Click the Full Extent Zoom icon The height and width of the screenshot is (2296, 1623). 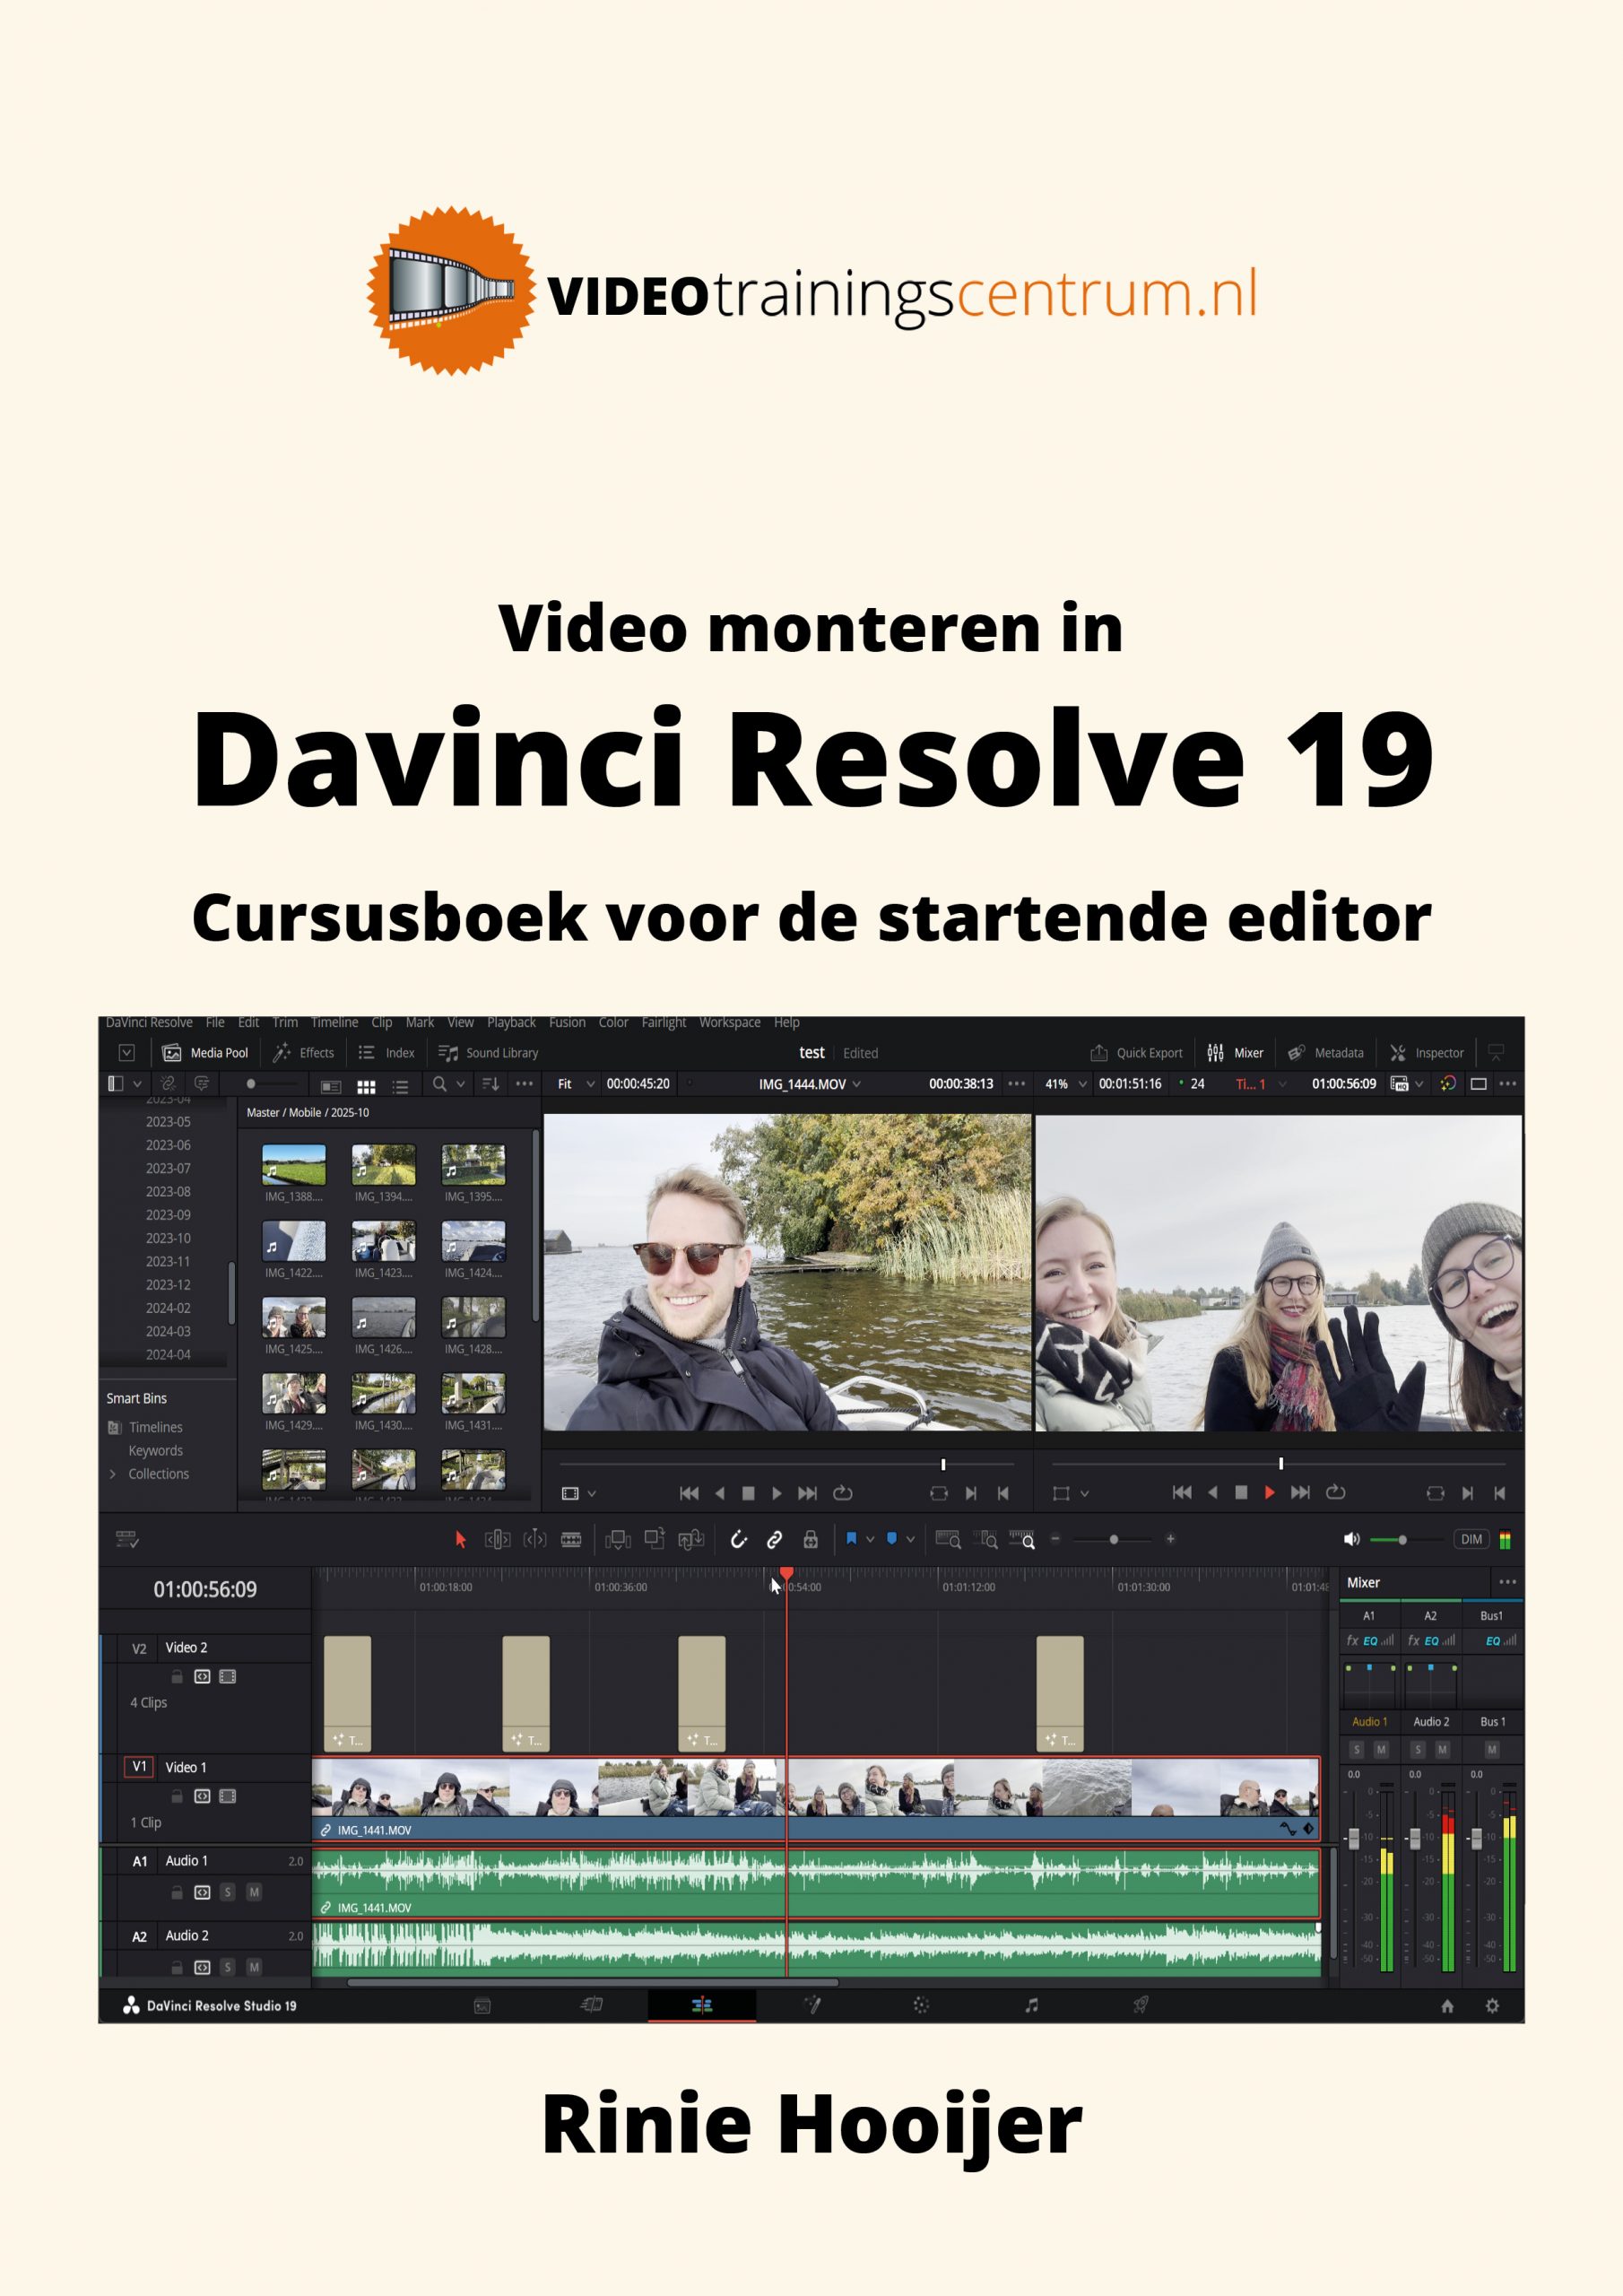tap(948, 1540)
